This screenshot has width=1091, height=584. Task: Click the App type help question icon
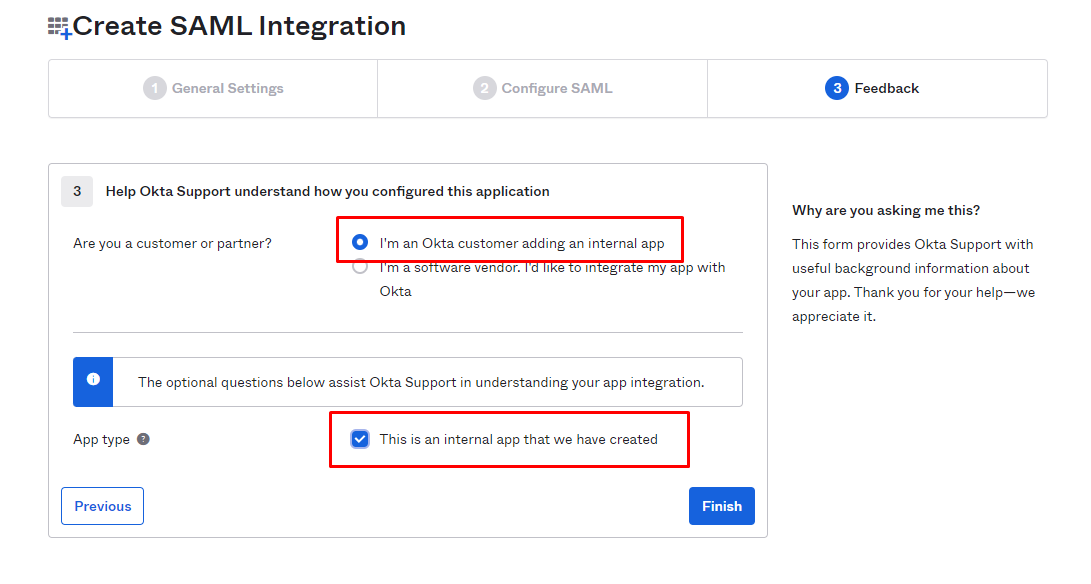pos(143,439)
